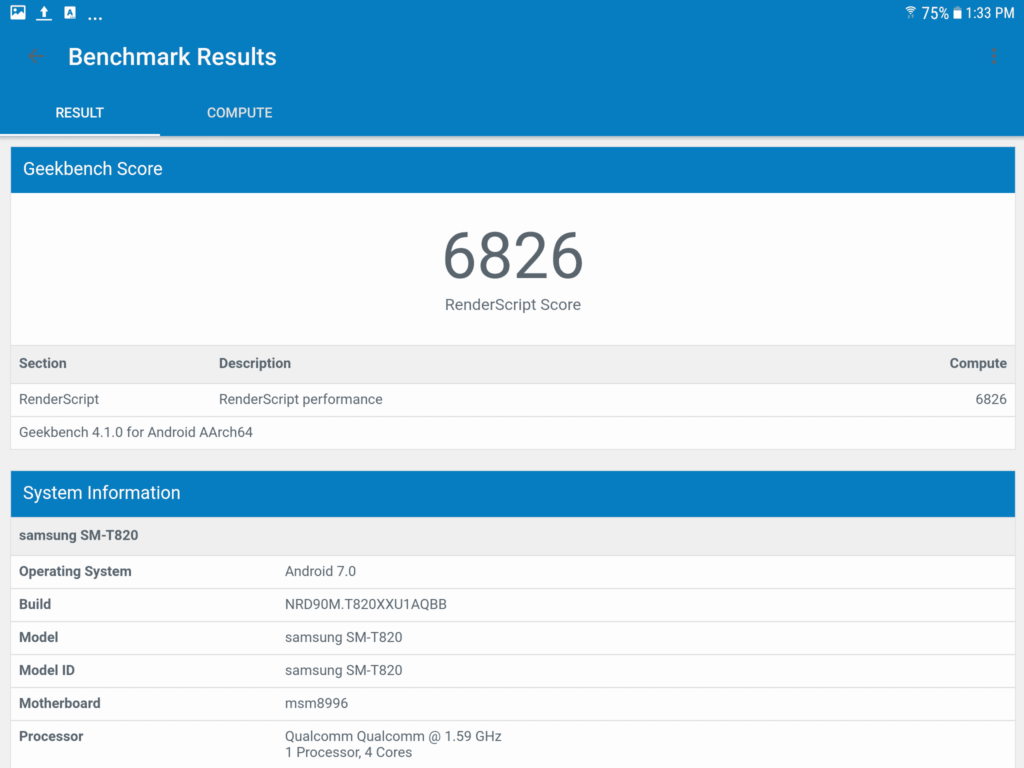Tap the large 6826 RenderScript score
1024x768 pixels.
click(x=512, y=256)
